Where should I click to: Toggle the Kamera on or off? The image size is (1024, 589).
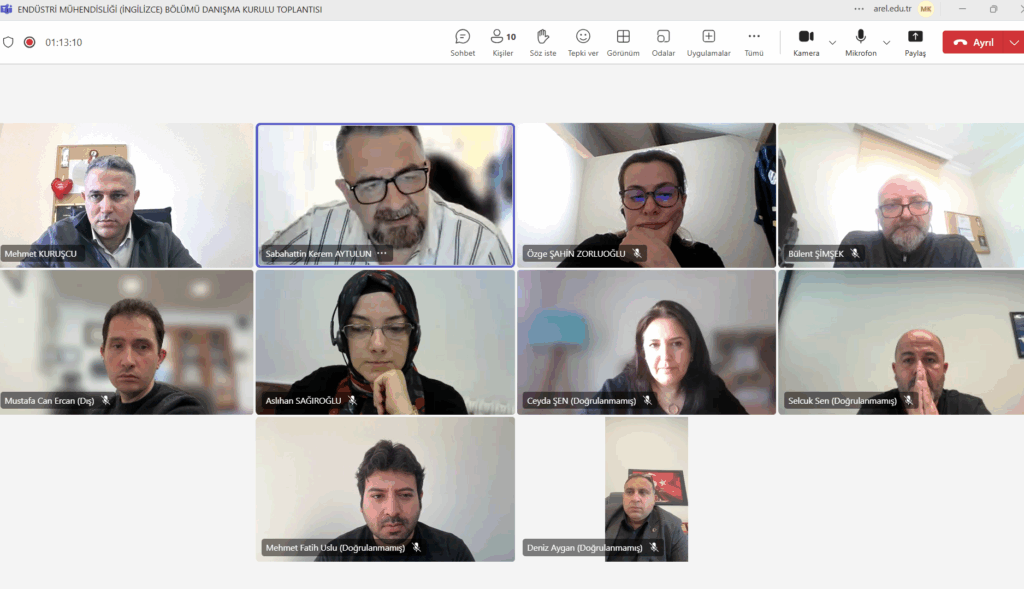point(806,42)
